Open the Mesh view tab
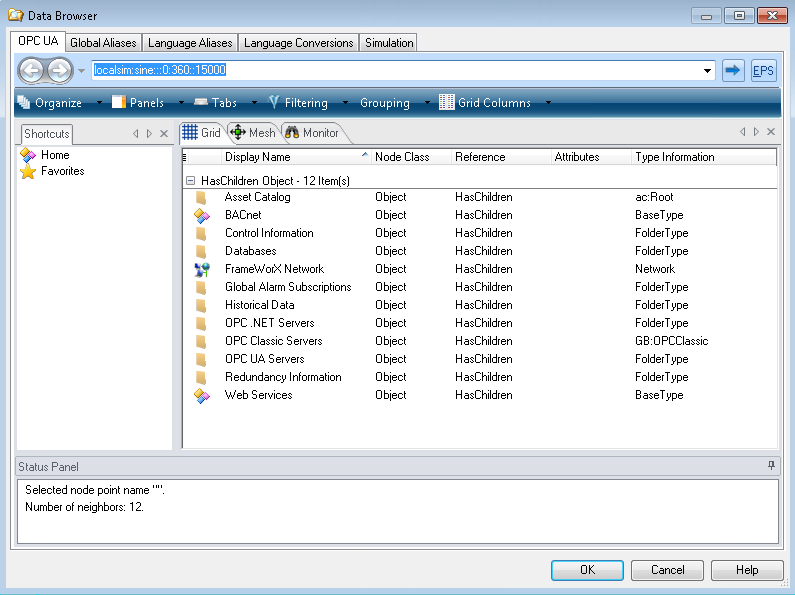 pos(253,133)
